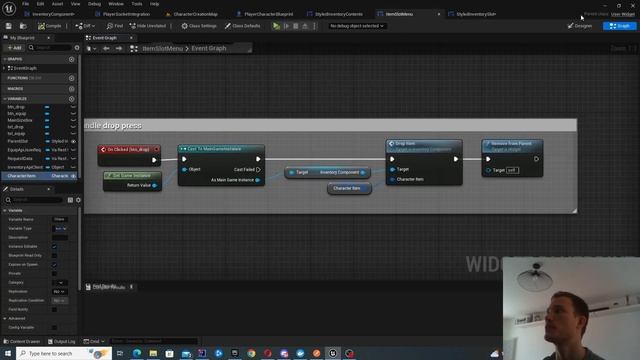Click the Unreal Engine logo icon
This screenshot has height=360, width=640.
[x=9, y=8]
